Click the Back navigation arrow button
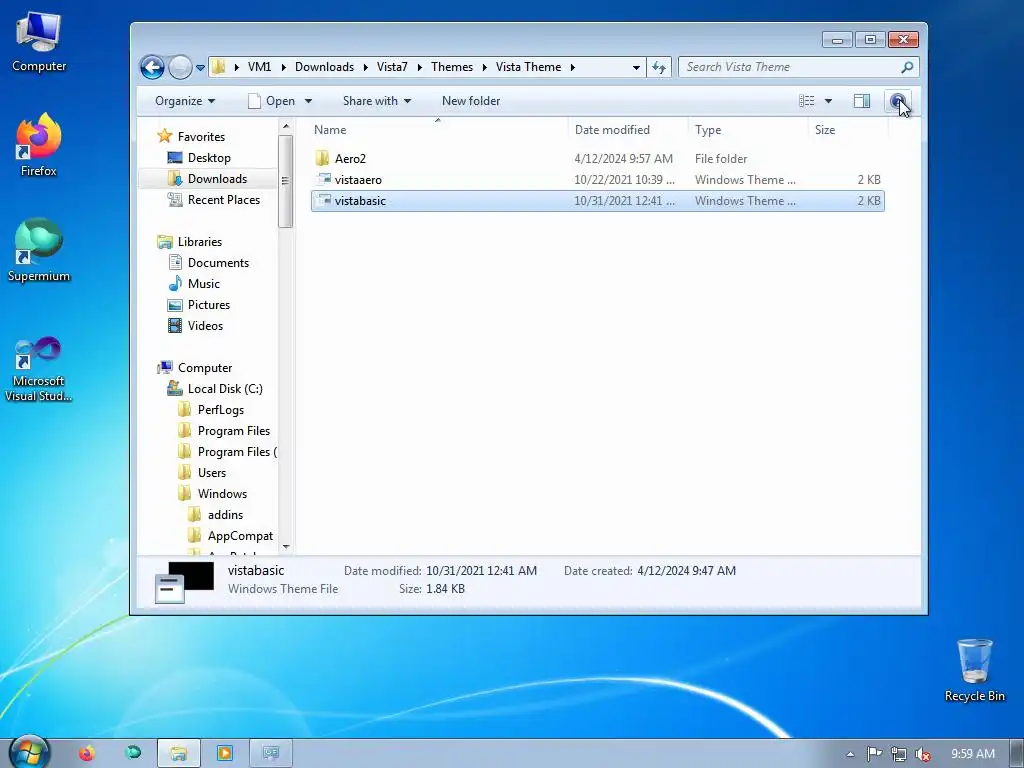Screen dimensions: 1024x768 click(x=152, y=67)
